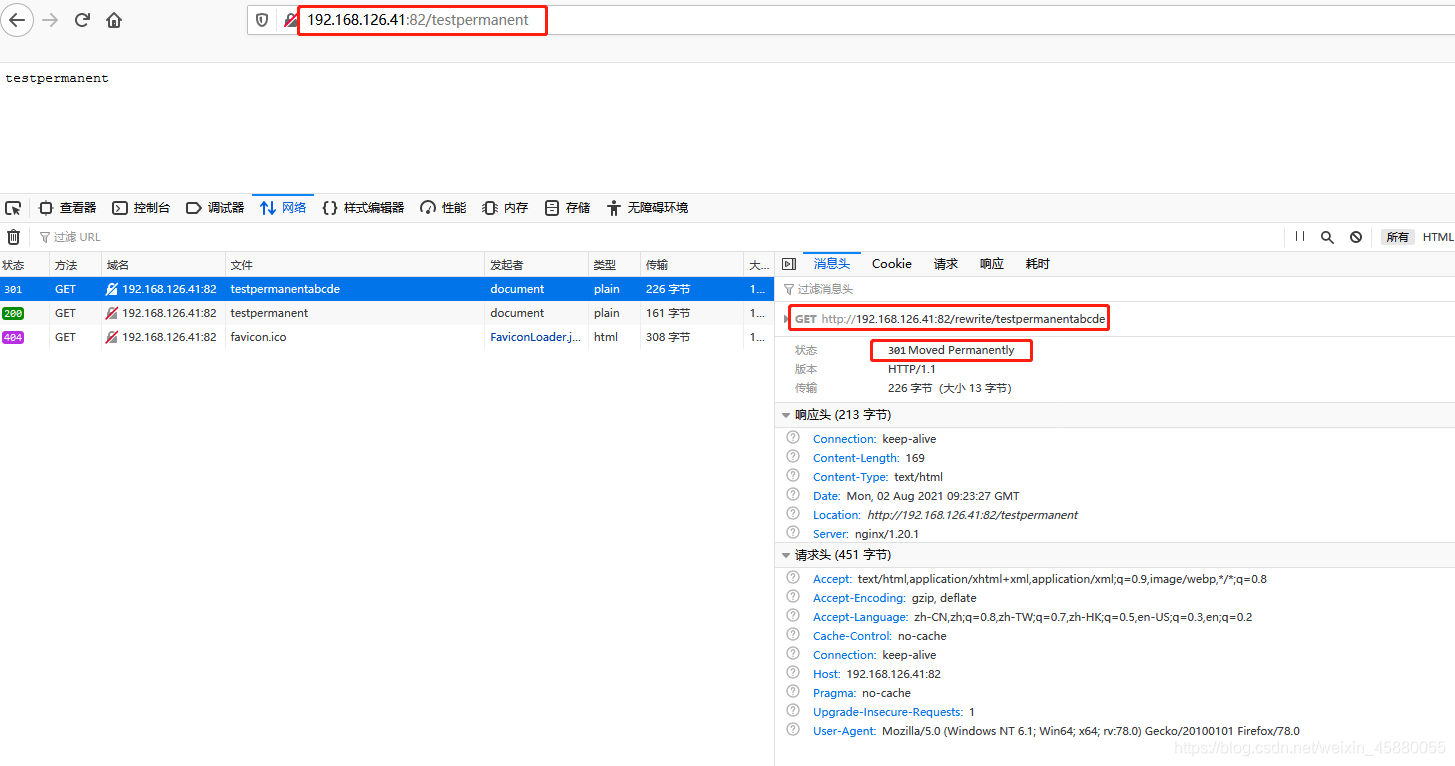1455x766 pixels.
Task: Select the 200 testpermanent request row
Action: 387,313
